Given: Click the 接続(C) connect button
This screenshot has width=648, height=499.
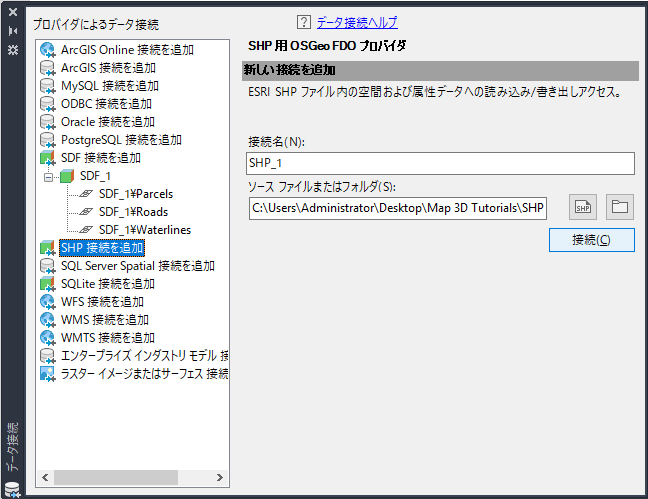Looking at the screenshot, I should pyautogui.click(x=591, y=240).
